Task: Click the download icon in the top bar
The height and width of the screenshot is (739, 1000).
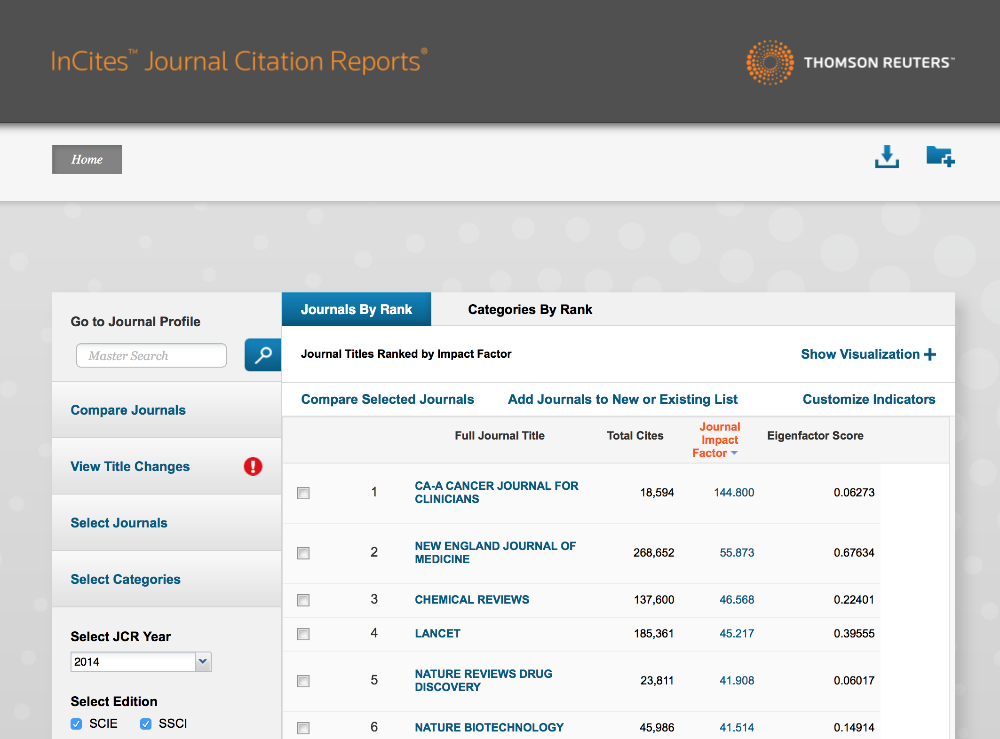Action: tap(886, 156)
